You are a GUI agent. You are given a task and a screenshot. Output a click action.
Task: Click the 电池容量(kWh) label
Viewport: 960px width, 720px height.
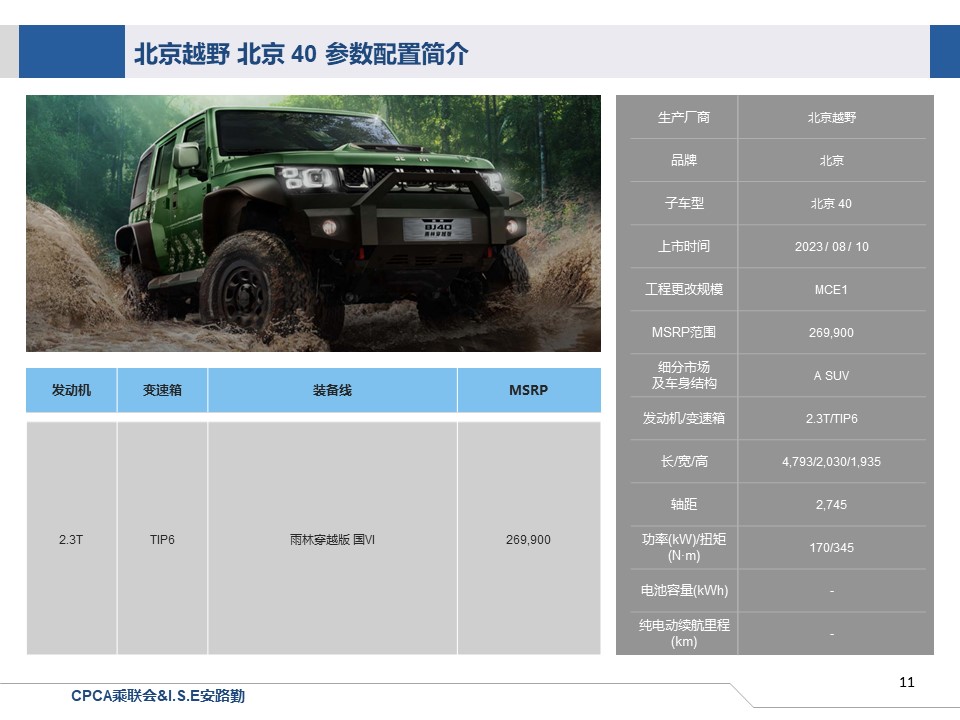[x=684, y=591]
